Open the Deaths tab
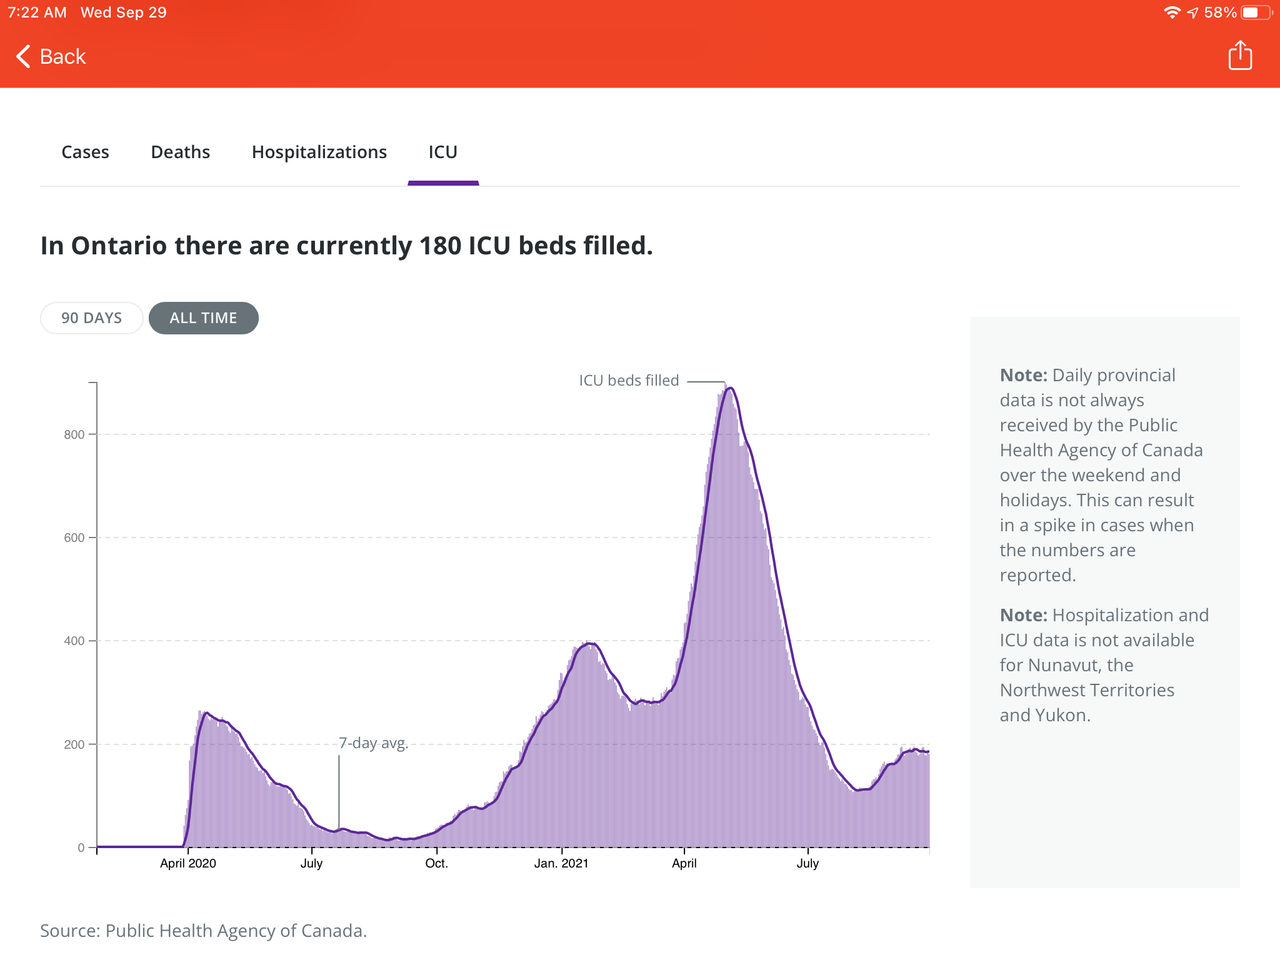 tap(180, 152)
